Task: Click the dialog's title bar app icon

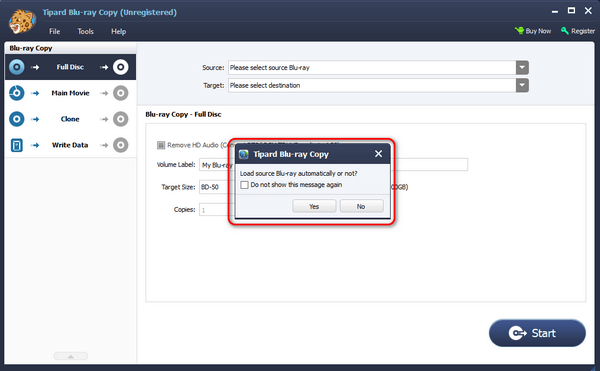Action: click(x=244, y=154)
